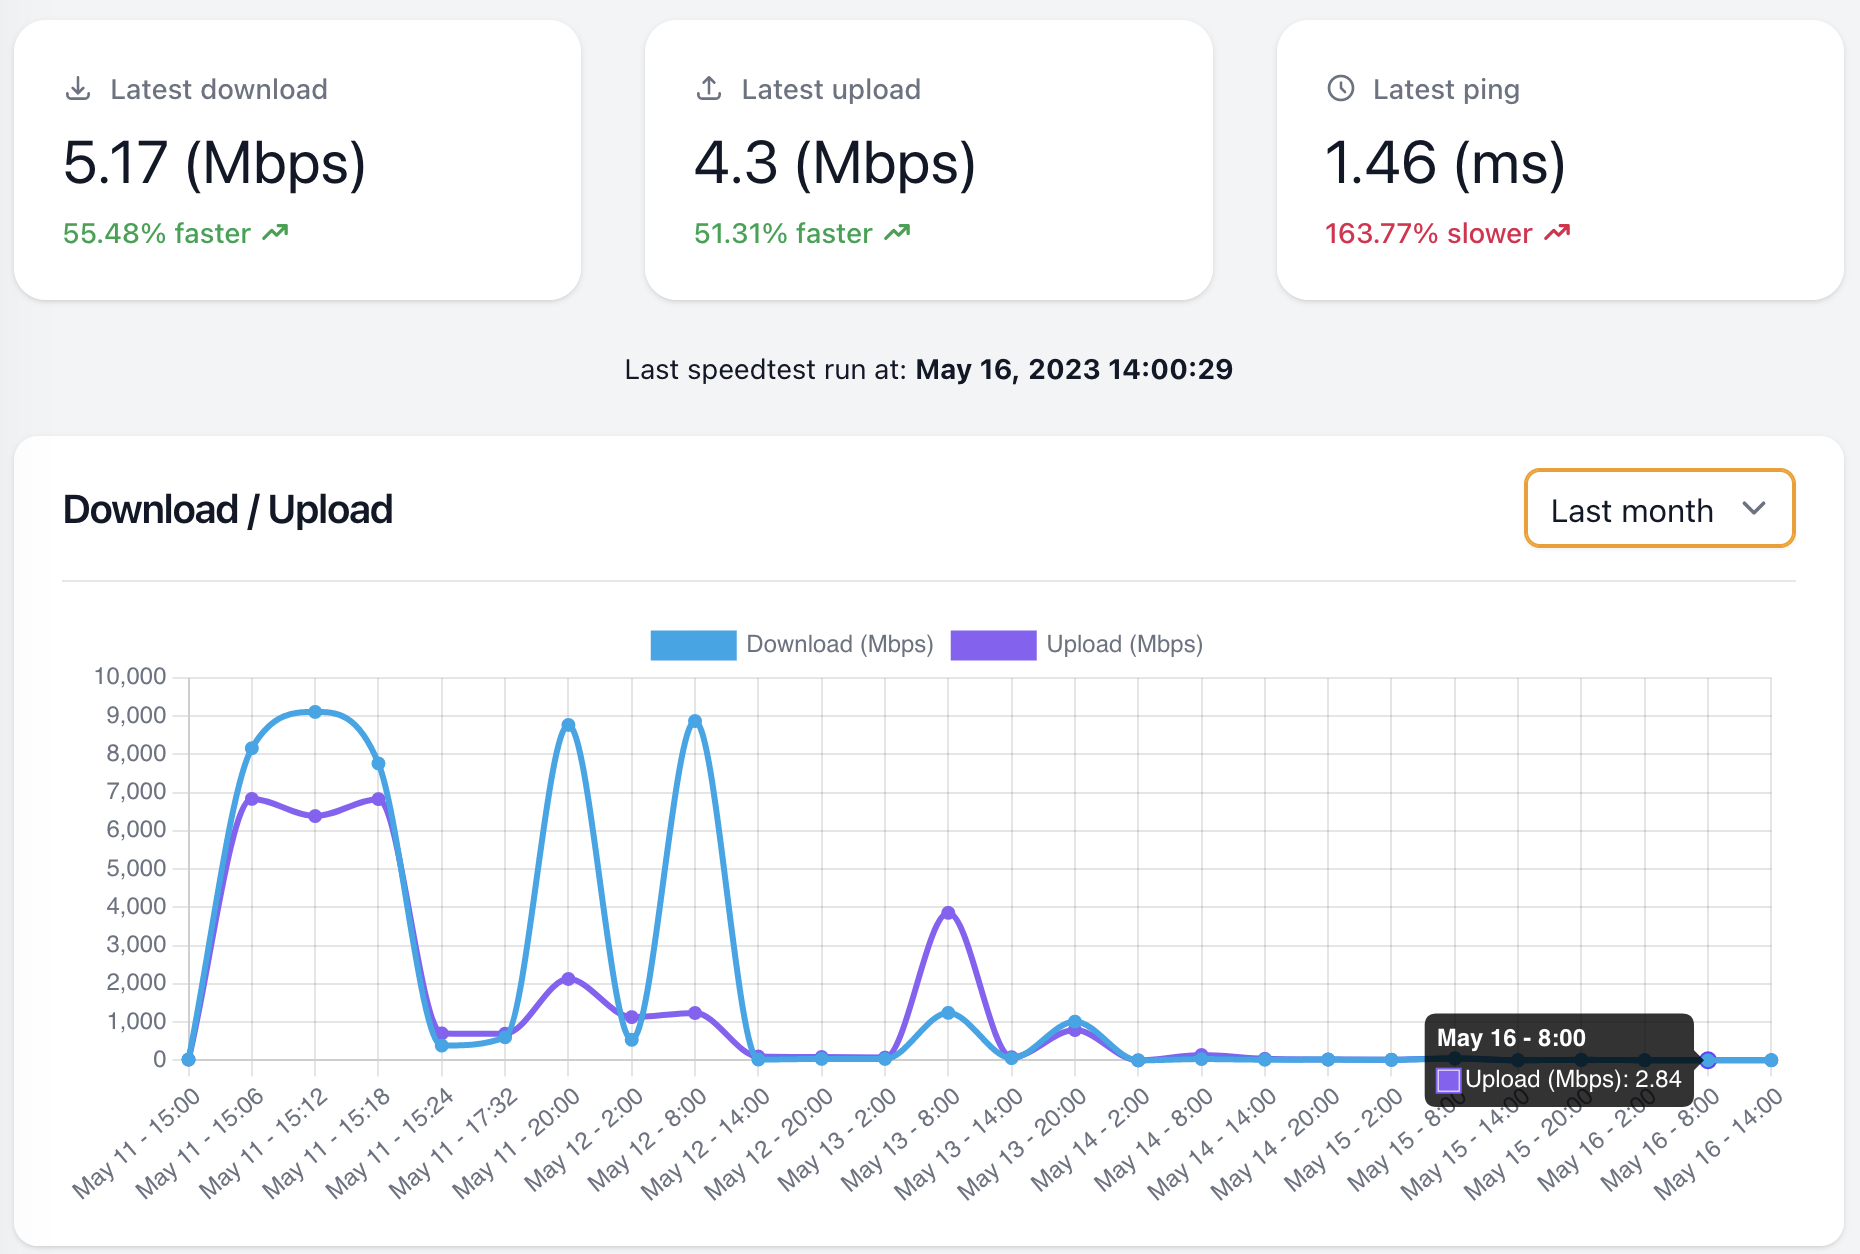This screenshot has height=1254, width=1860.
Task: Select the Download / Upload section heading
Action: click(x=228, y=509)
